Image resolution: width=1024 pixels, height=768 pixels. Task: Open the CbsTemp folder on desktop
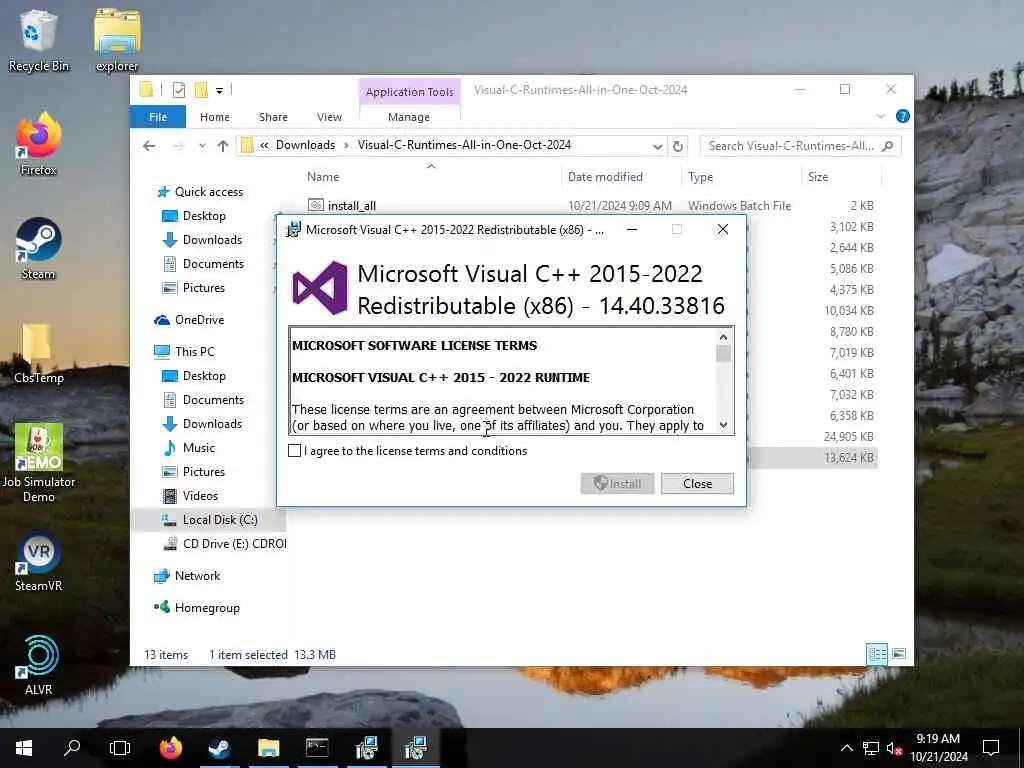click(39, 353)
